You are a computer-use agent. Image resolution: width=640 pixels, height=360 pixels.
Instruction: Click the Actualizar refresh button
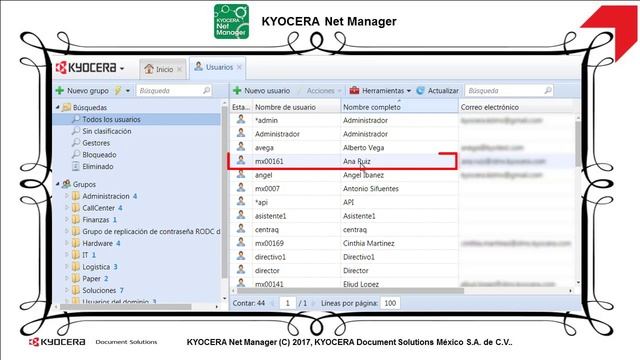pos(437,91)
